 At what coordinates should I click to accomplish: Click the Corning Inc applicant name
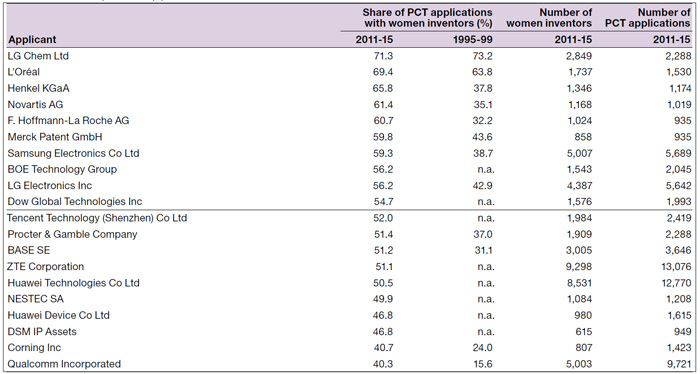(34, 348)
